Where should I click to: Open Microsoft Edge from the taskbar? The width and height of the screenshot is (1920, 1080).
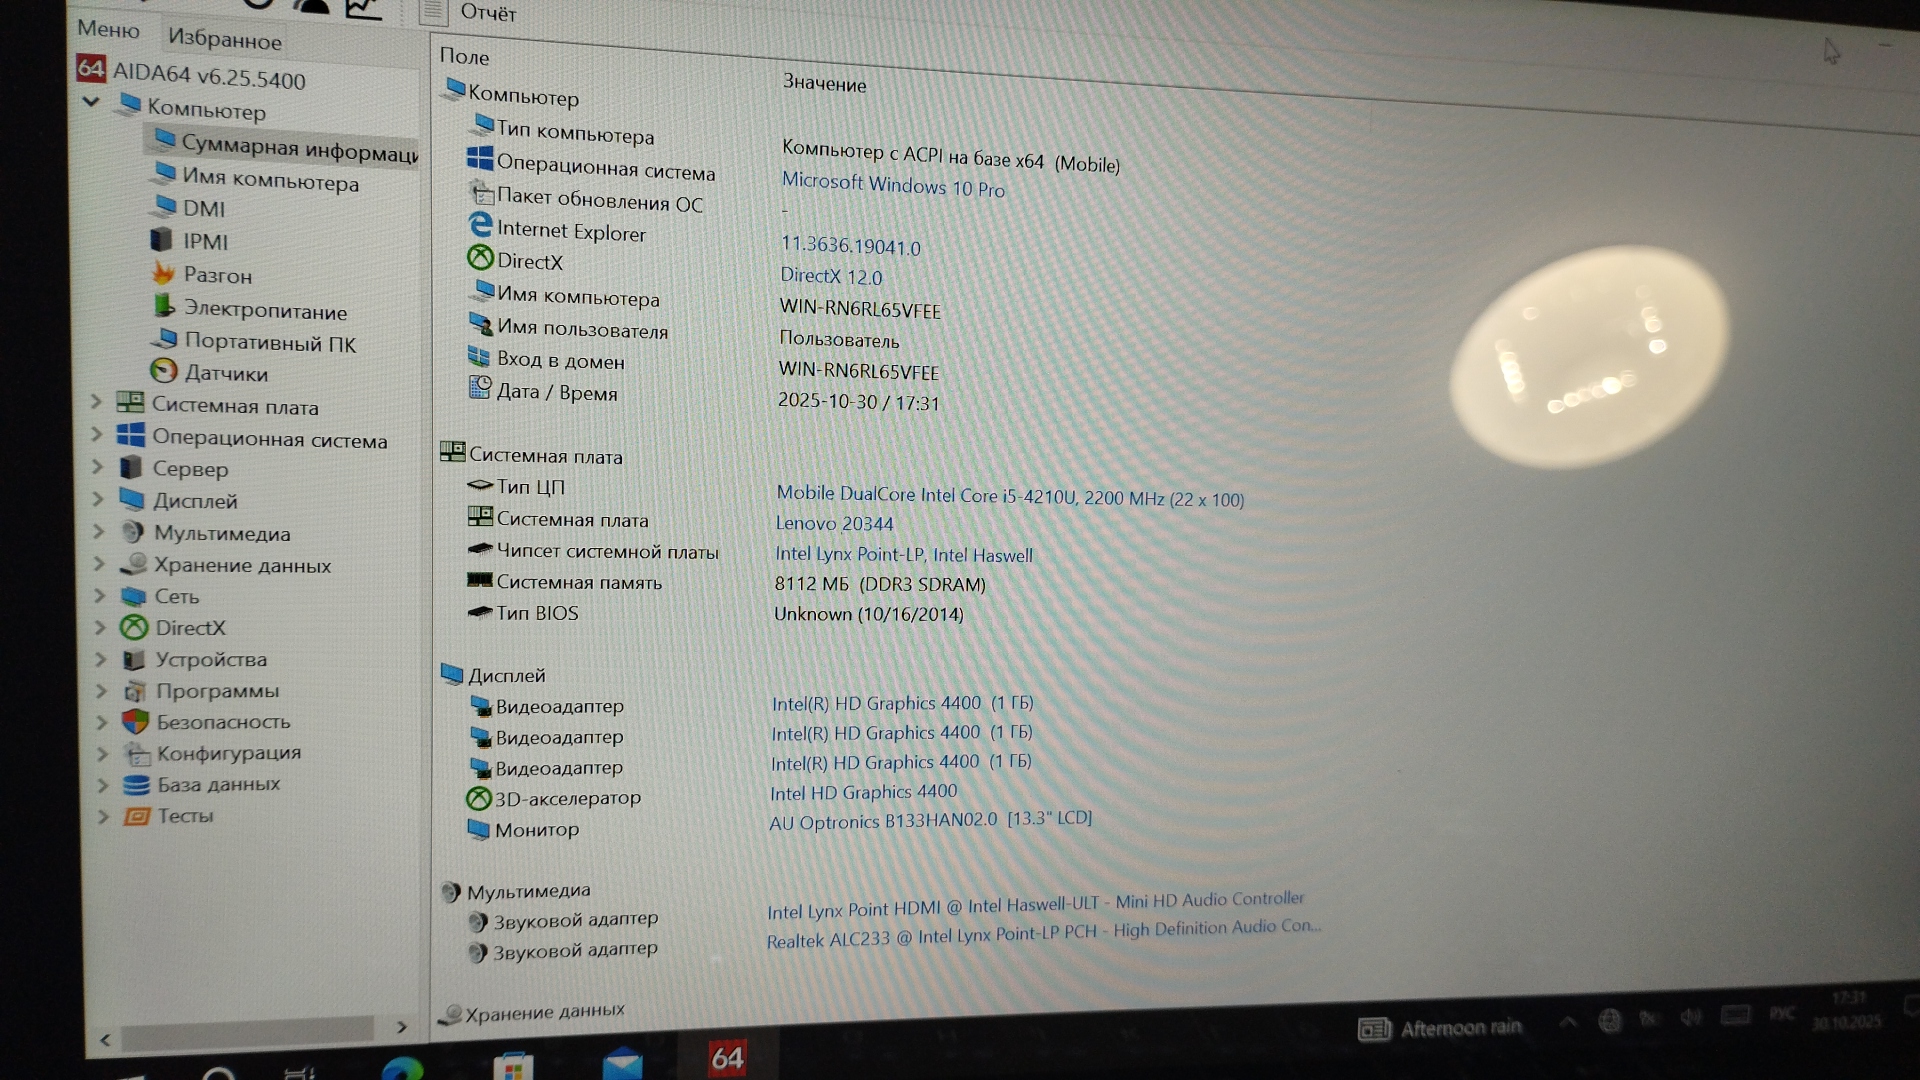pyautogui.click(x=402, y=1068)
